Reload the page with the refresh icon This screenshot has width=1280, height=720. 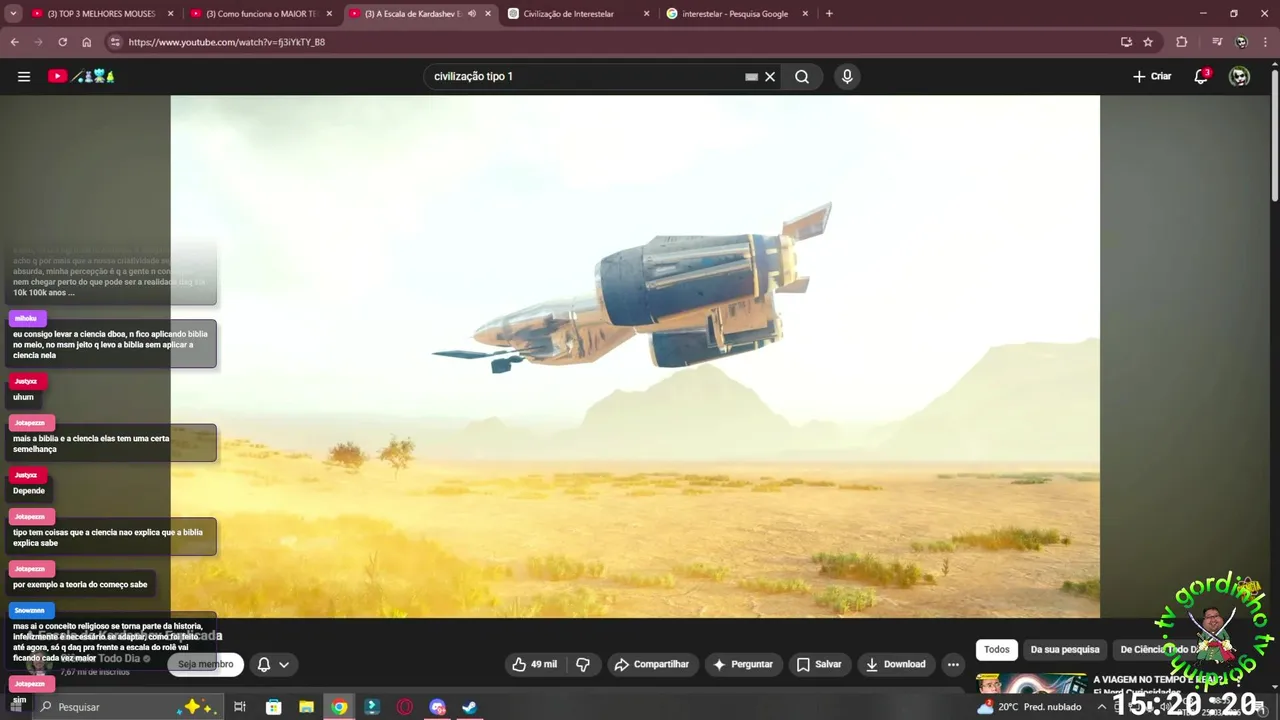coord(62,42)
